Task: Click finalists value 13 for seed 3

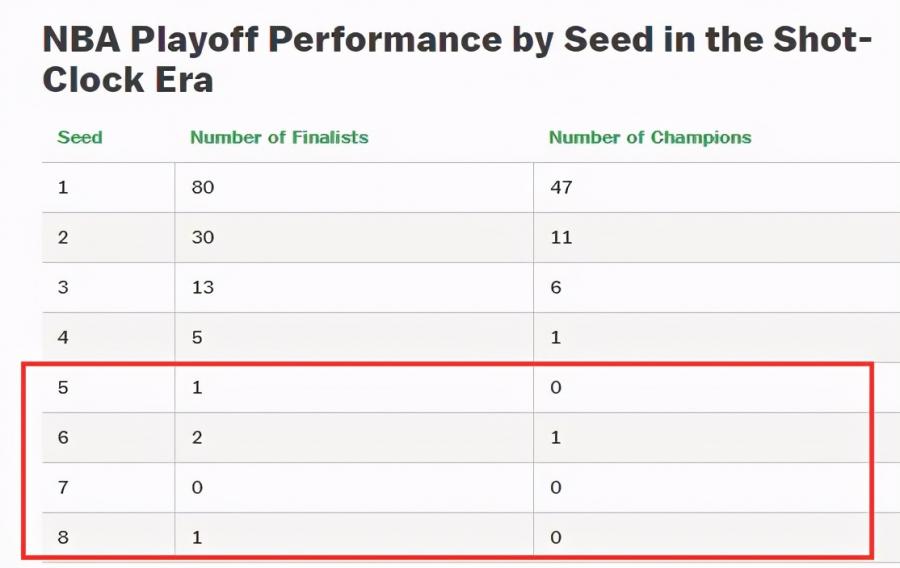Action: pyautogui.click(x=203, y=287)
